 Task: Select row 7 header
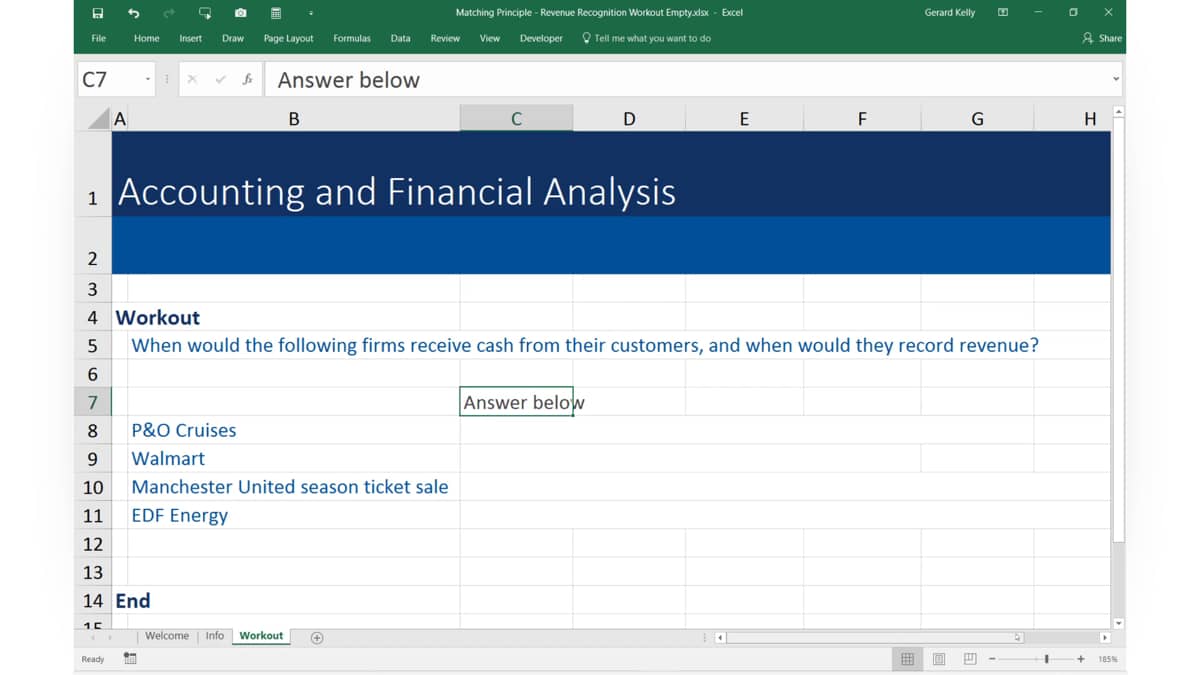click(x=93, y=402)
